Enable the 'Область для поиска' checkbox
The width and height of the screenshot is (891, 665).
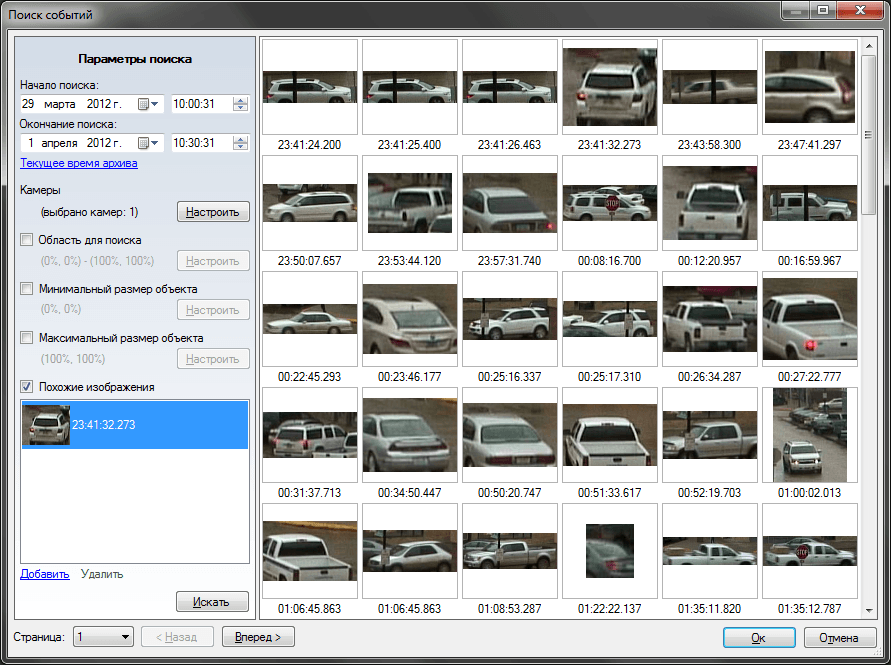coord(27,240)
